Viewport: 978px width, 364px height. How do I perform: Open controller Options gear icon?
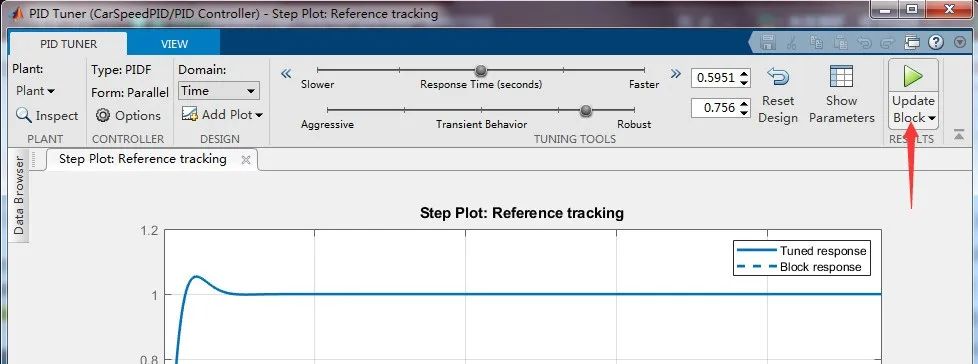[103, 115]
